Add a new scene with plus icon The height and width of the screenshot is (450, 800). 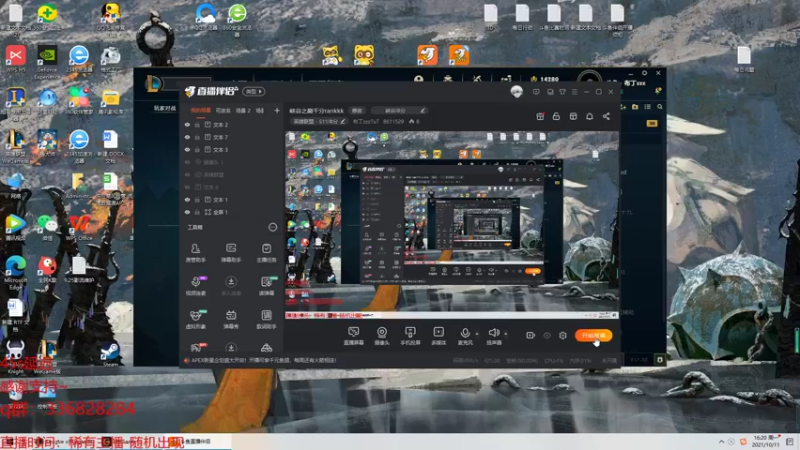[x=277, y=110]
